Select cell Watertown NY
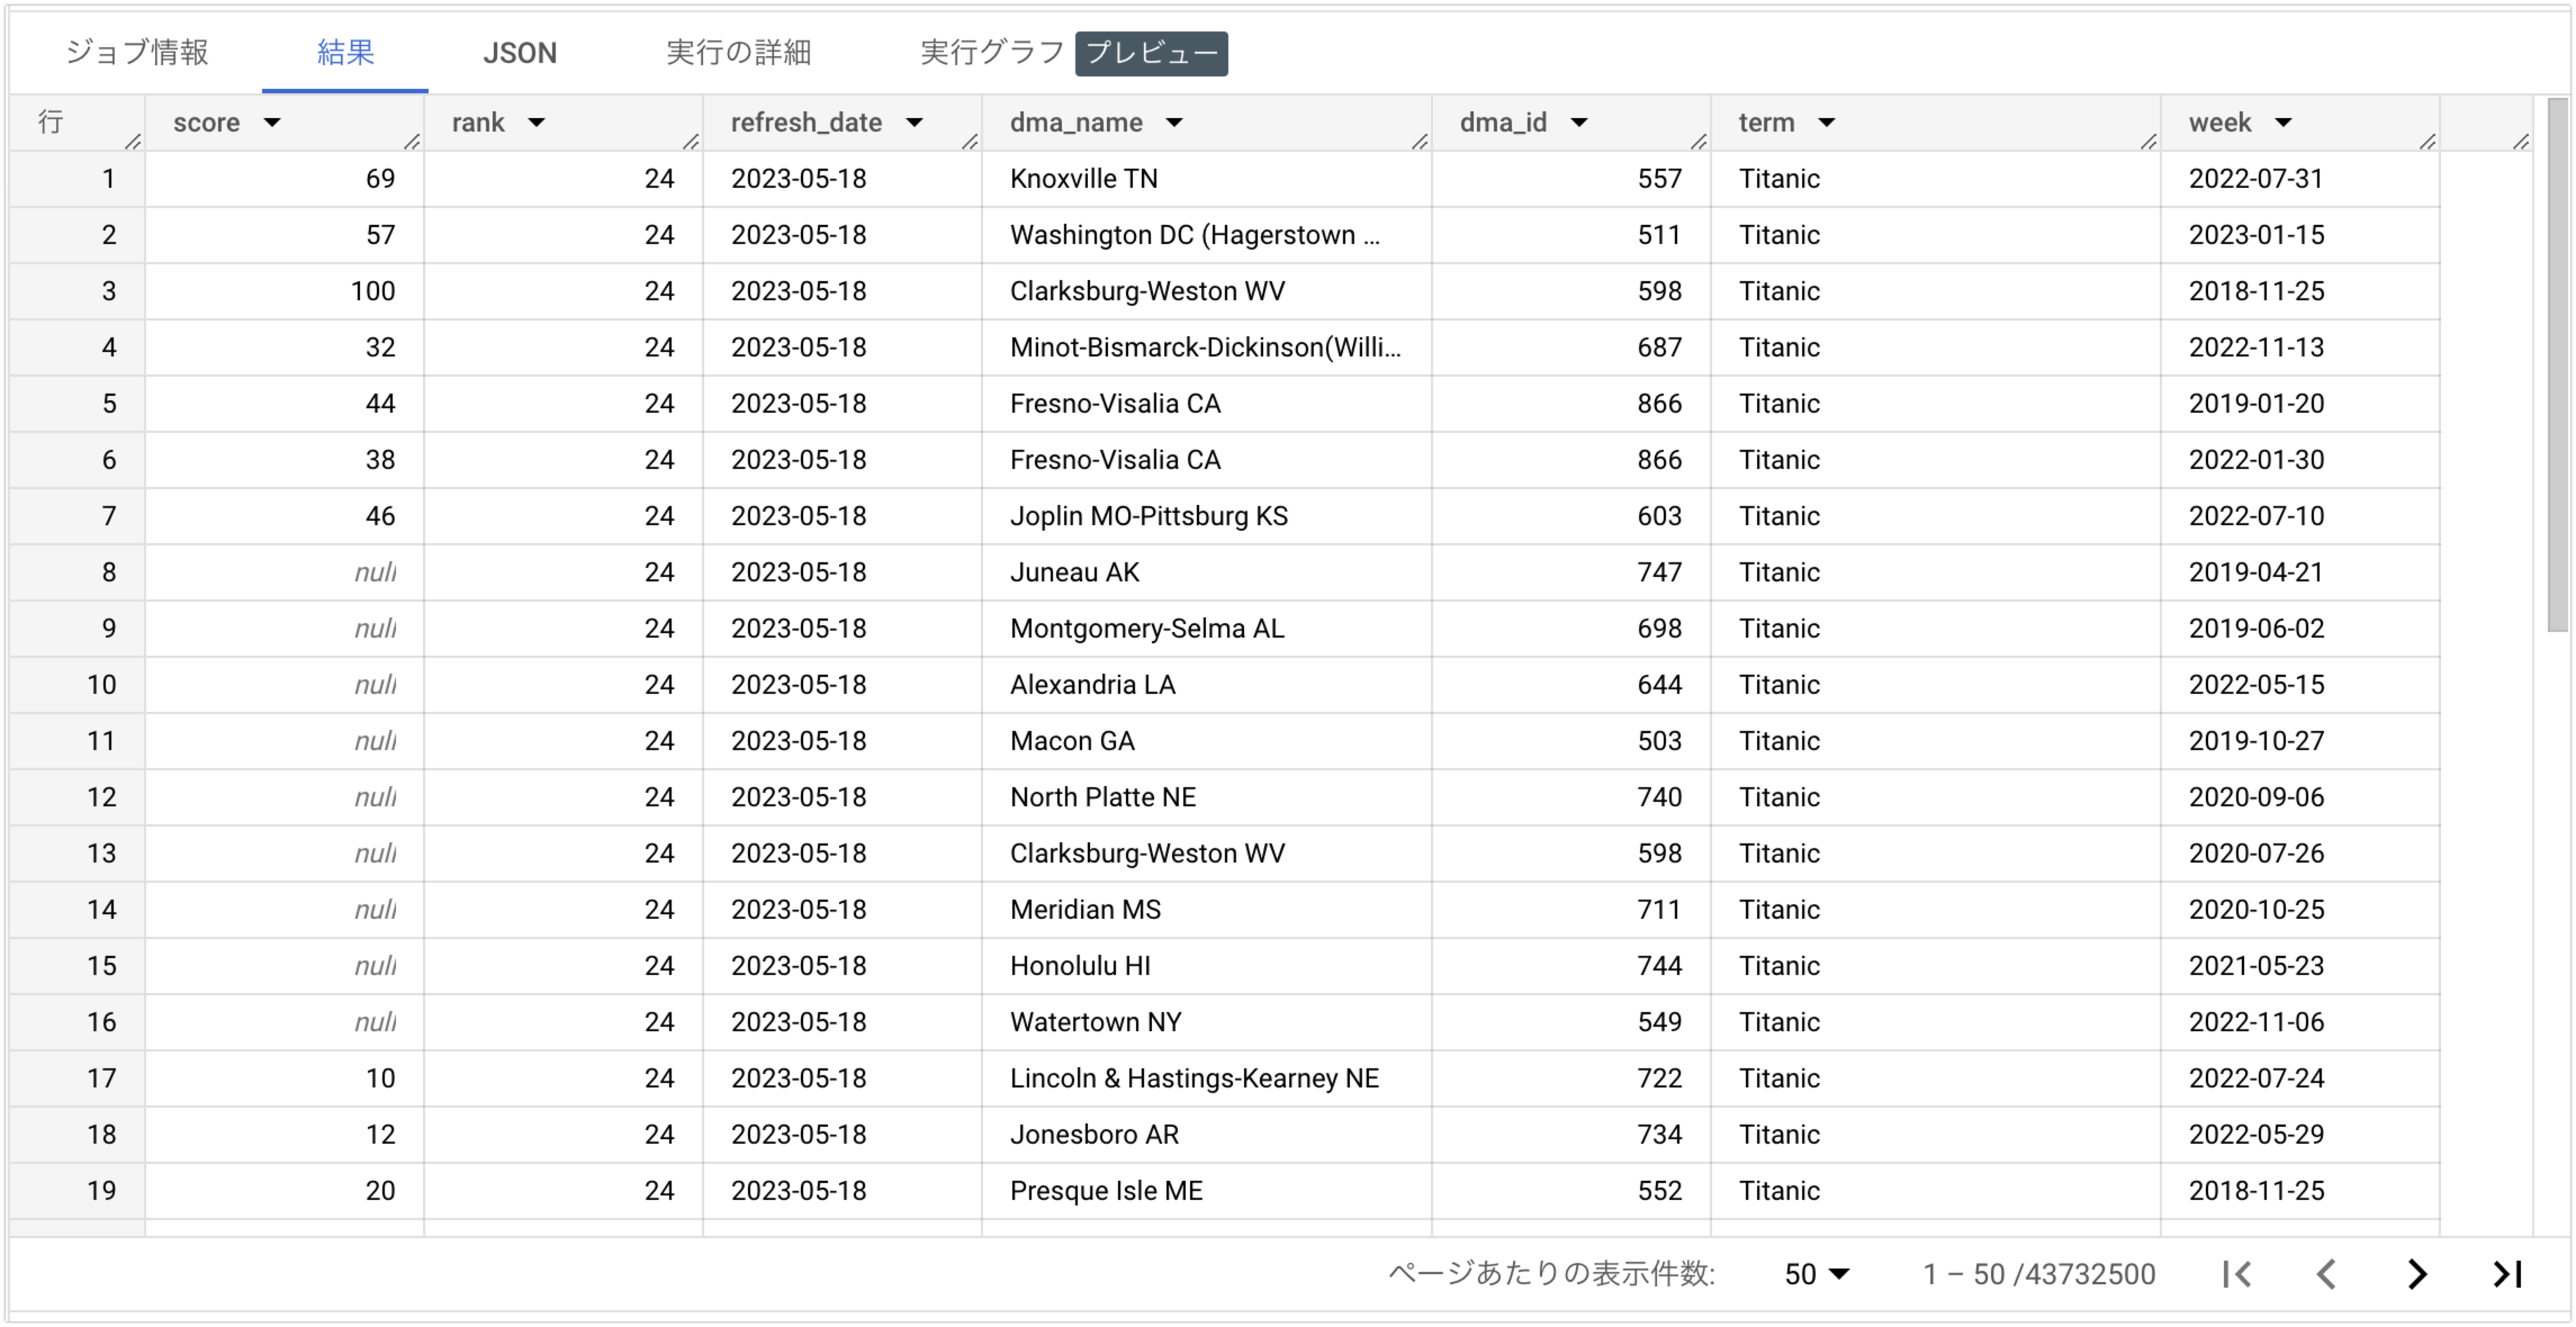 tap(1206, 1022)
